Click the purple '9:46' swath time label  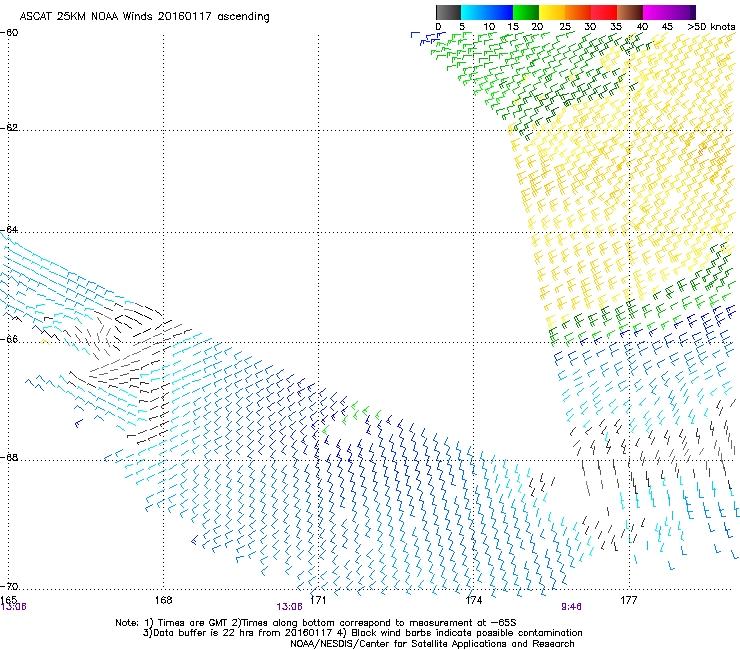click(571, 607)
